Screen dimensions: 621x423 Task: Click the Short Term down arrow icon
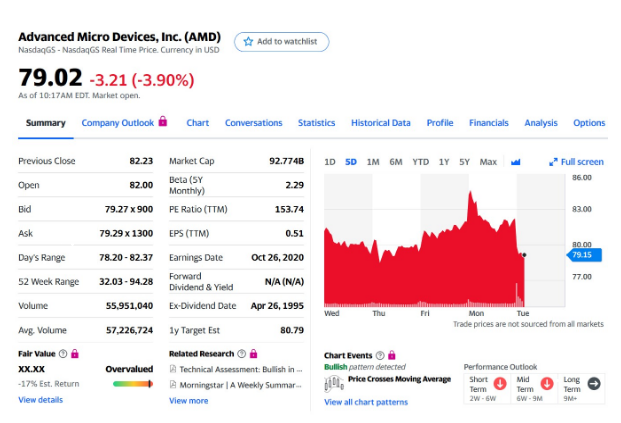click(x=500, y=383)
